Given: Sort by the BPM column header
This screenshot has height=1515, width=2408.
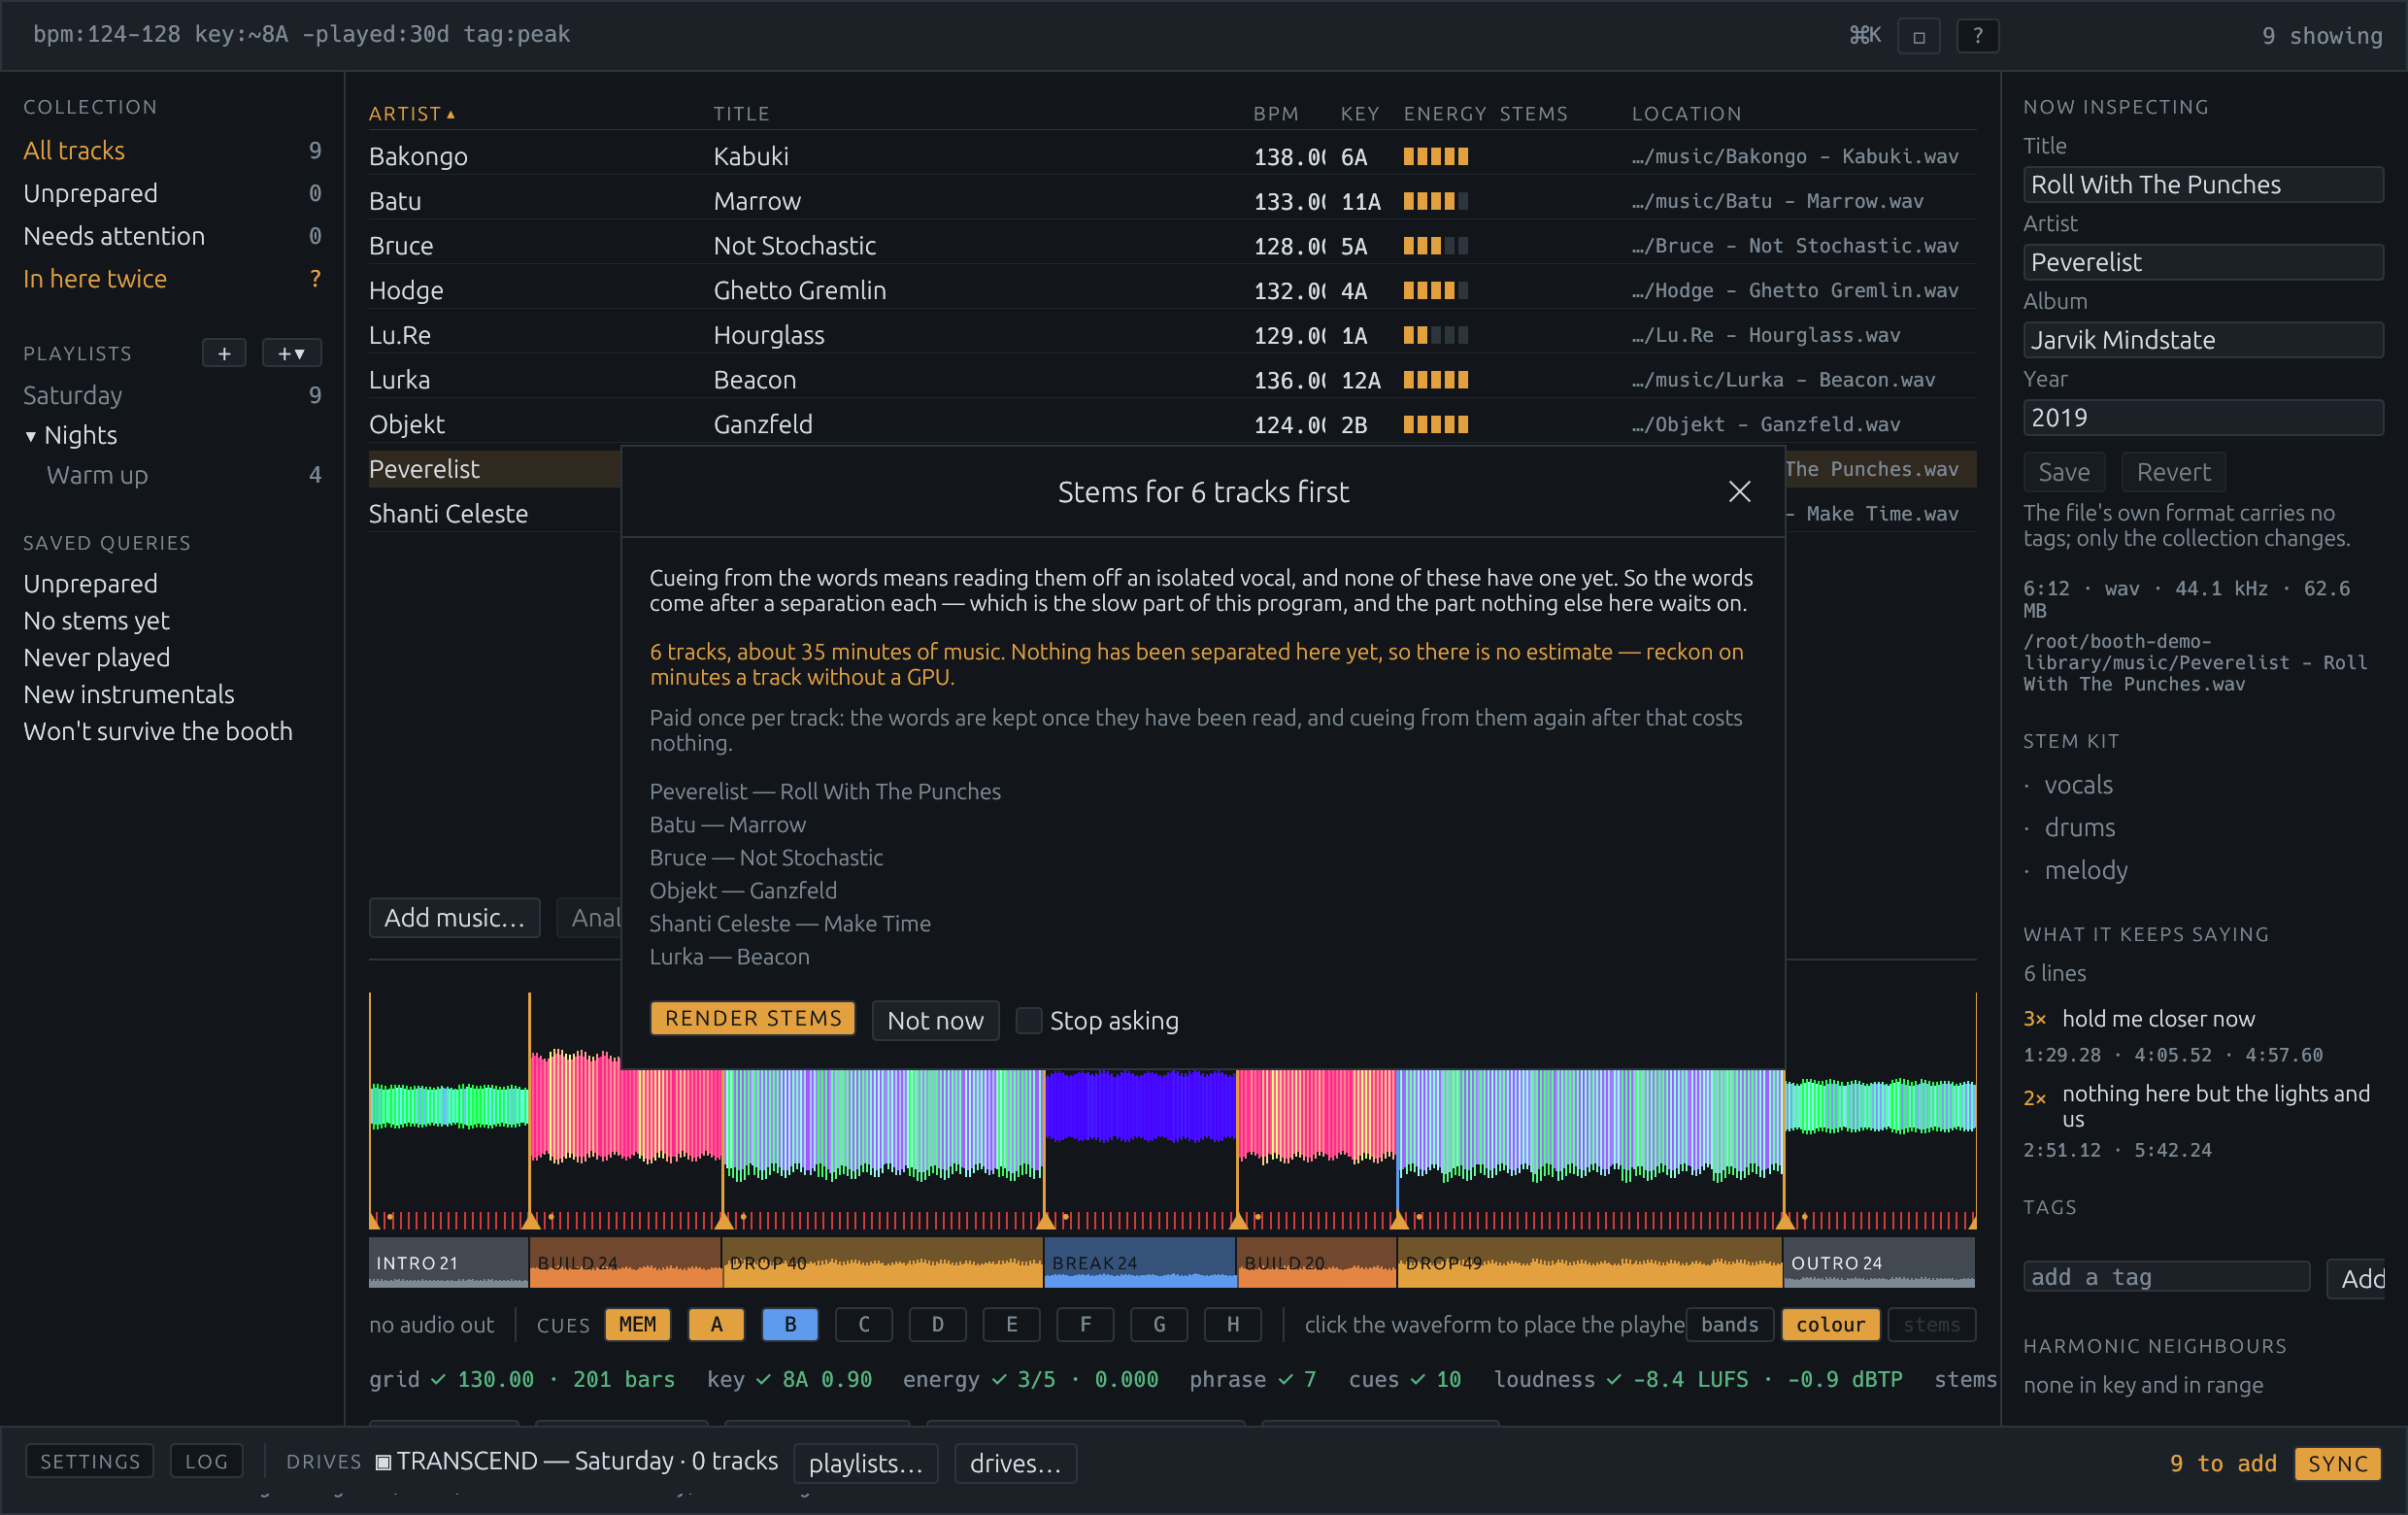Looking at the screenshot, I should (x=1275, y=114).
